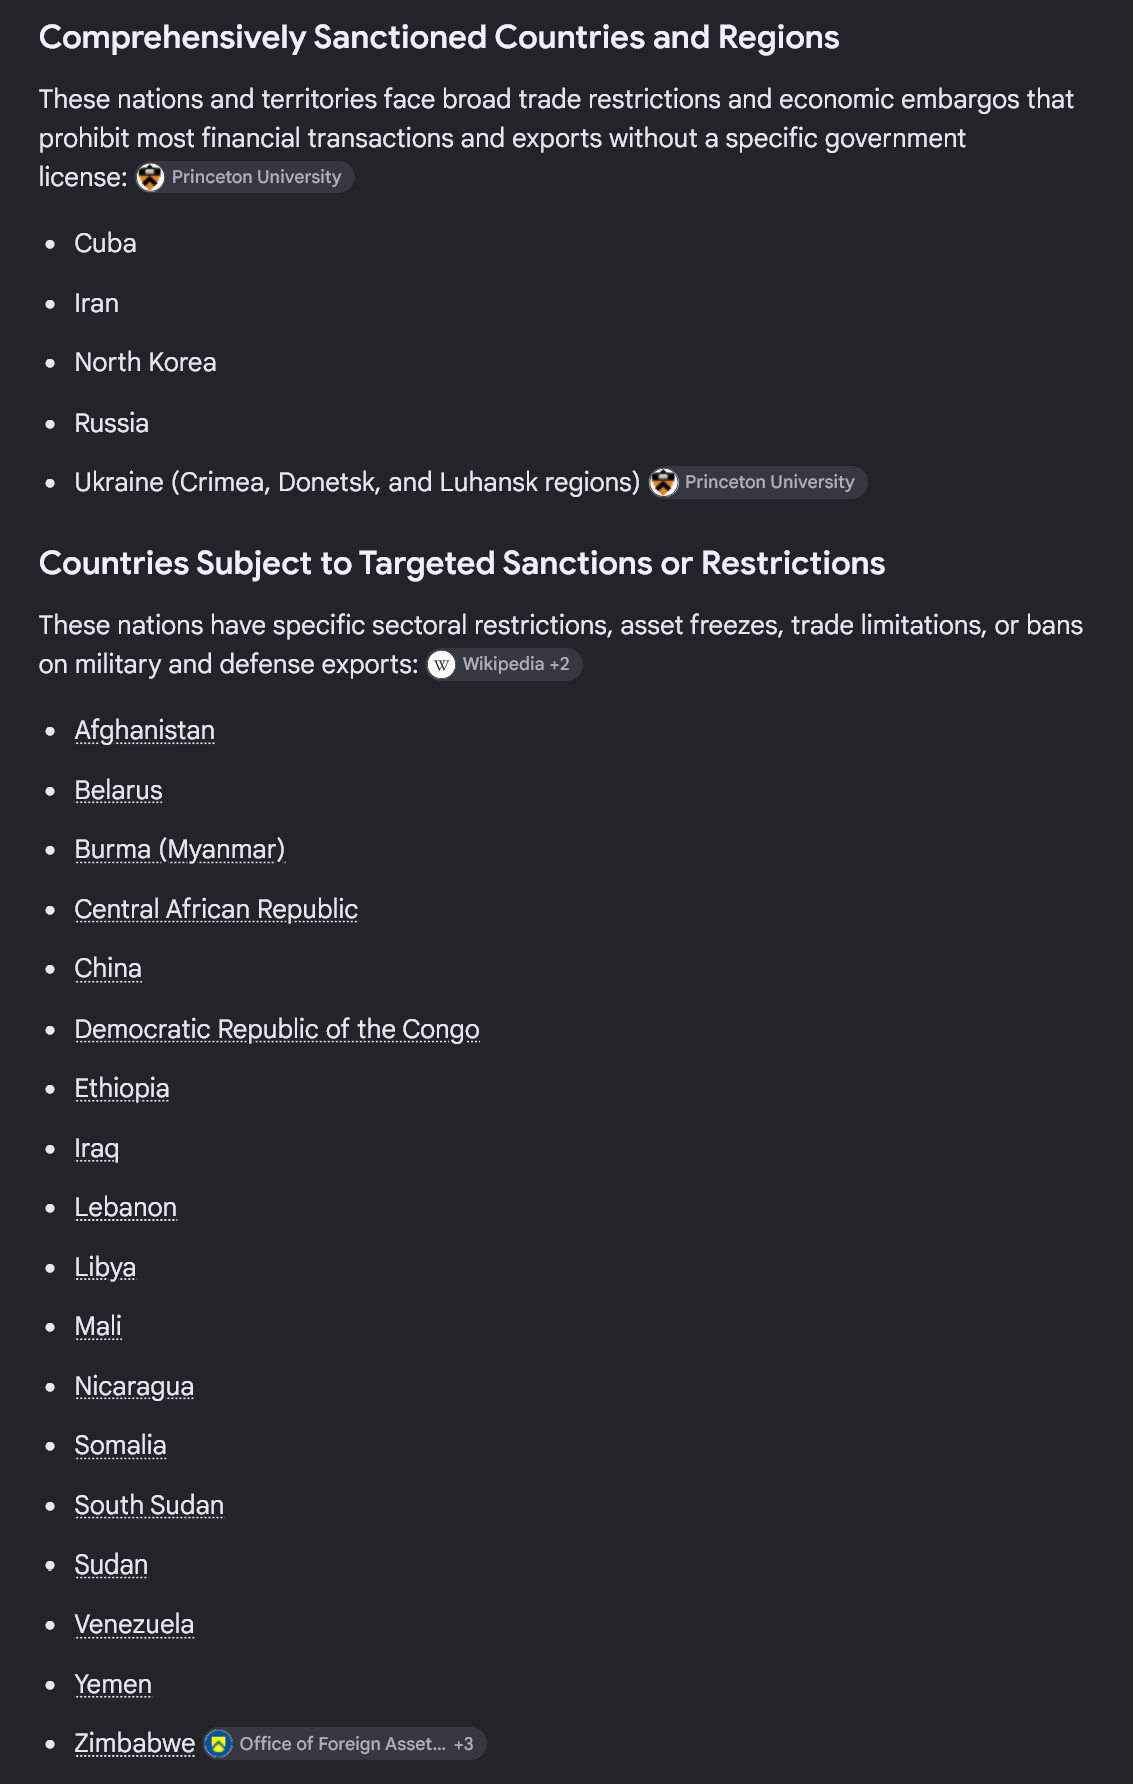The image size is (1133, 1784).
Task: Open Central African Republic link
Action: point(216,909)
